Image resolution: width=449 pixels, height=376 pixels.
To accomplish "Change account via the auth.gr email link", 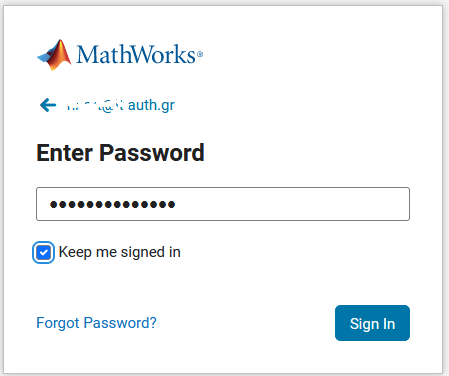I will point(120,105).
